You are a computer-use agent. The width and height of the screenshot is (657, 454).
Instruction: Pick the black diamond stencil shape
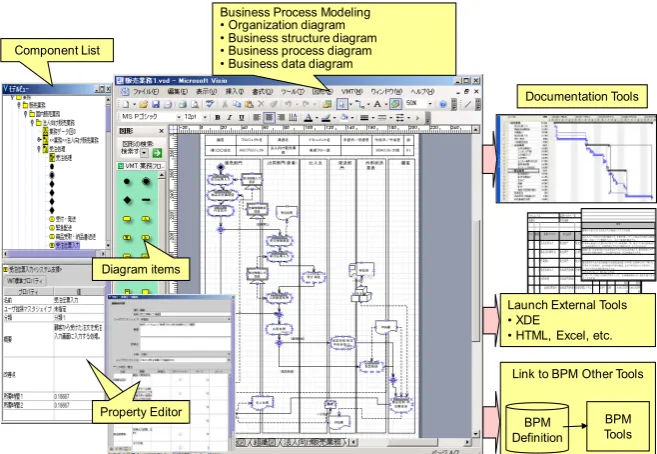coord(127,200)
